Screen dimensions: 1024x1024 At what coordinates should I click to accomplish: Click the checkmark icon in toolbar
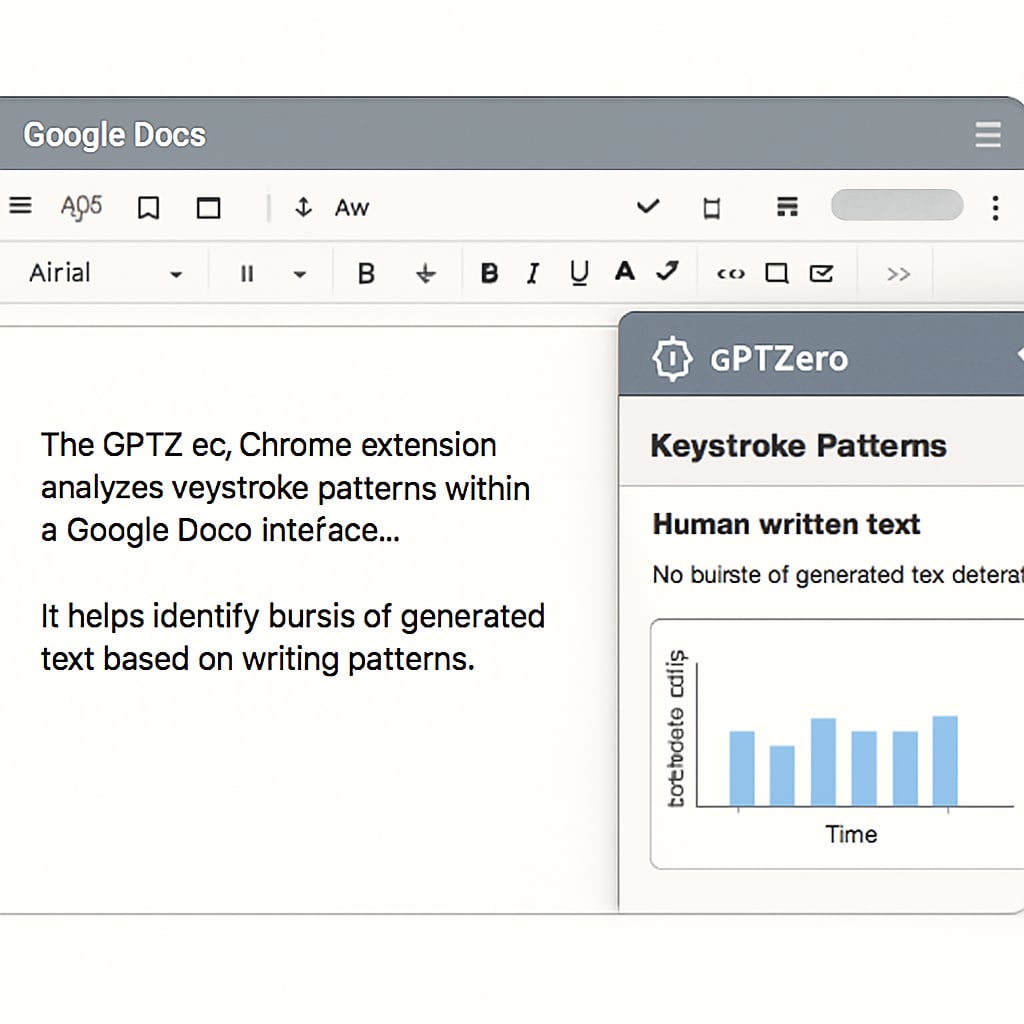coord(648,207)
